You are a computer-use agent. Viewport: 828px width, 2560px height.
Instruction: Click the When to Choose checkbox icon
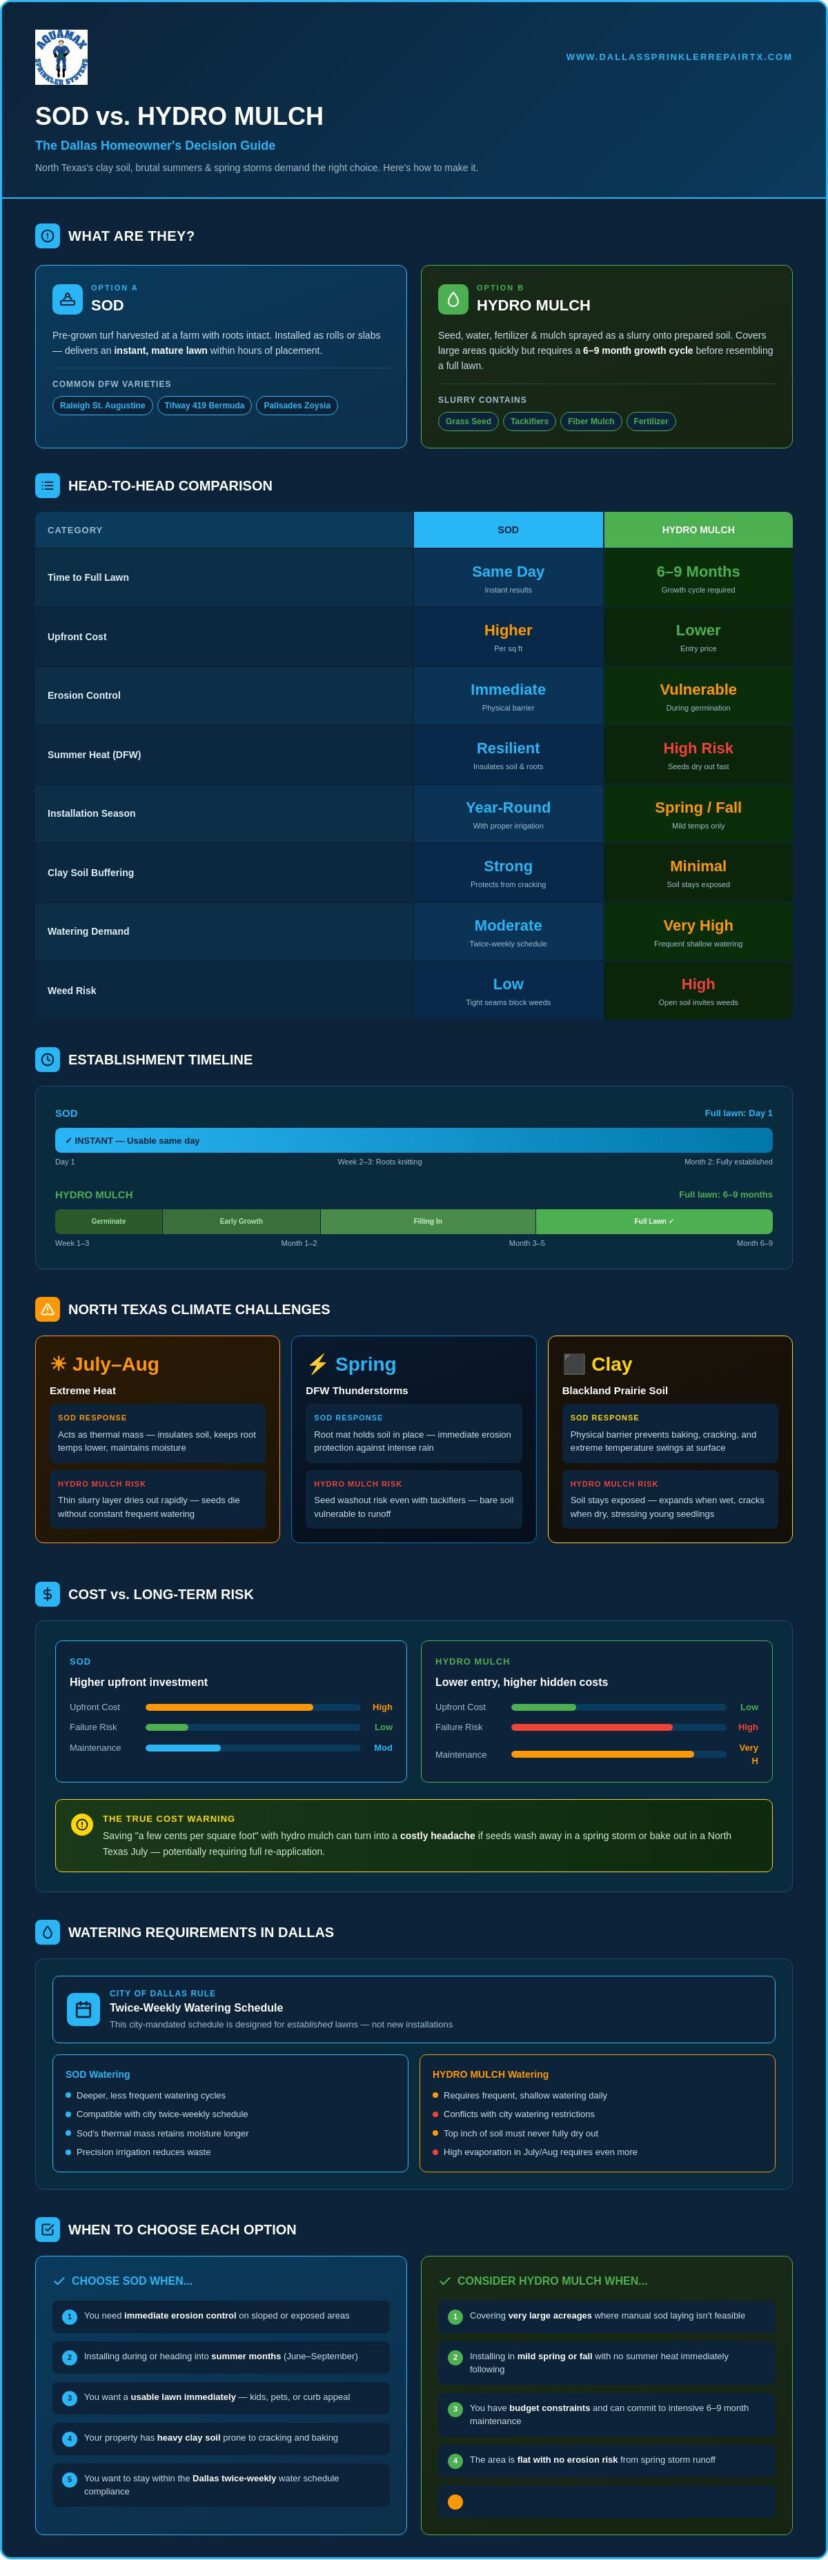click(x=47, y=2229)
